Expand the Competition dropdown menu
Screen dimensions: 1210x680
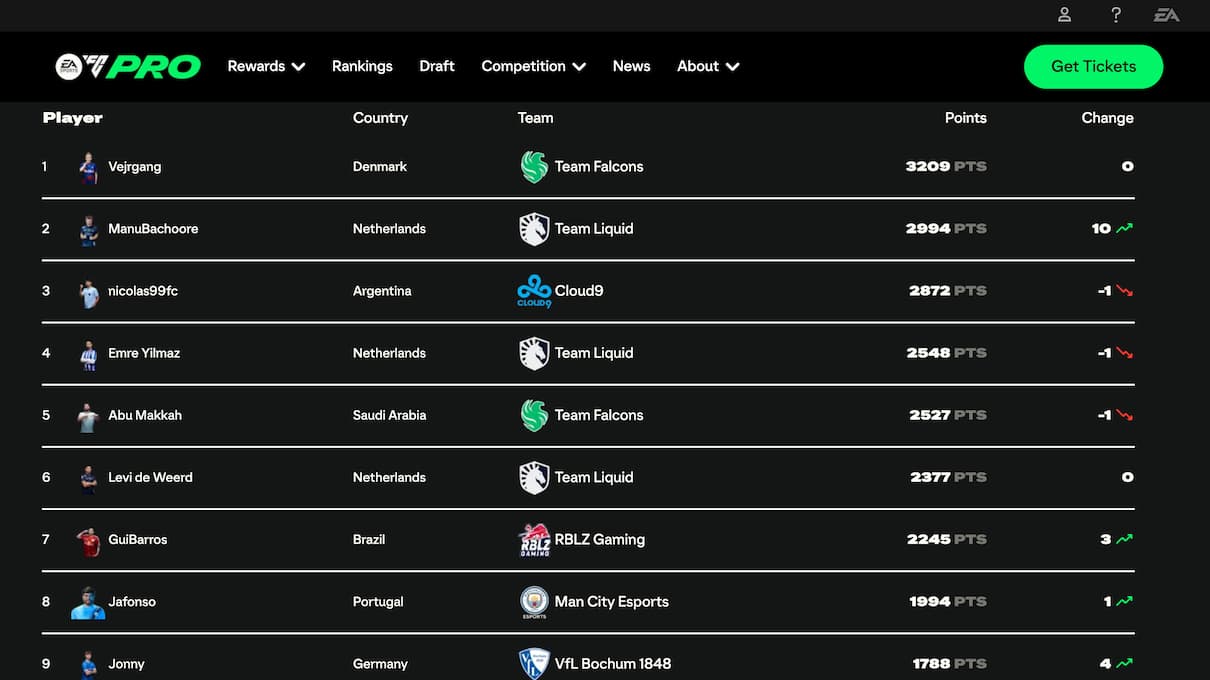tap(533, 66)
